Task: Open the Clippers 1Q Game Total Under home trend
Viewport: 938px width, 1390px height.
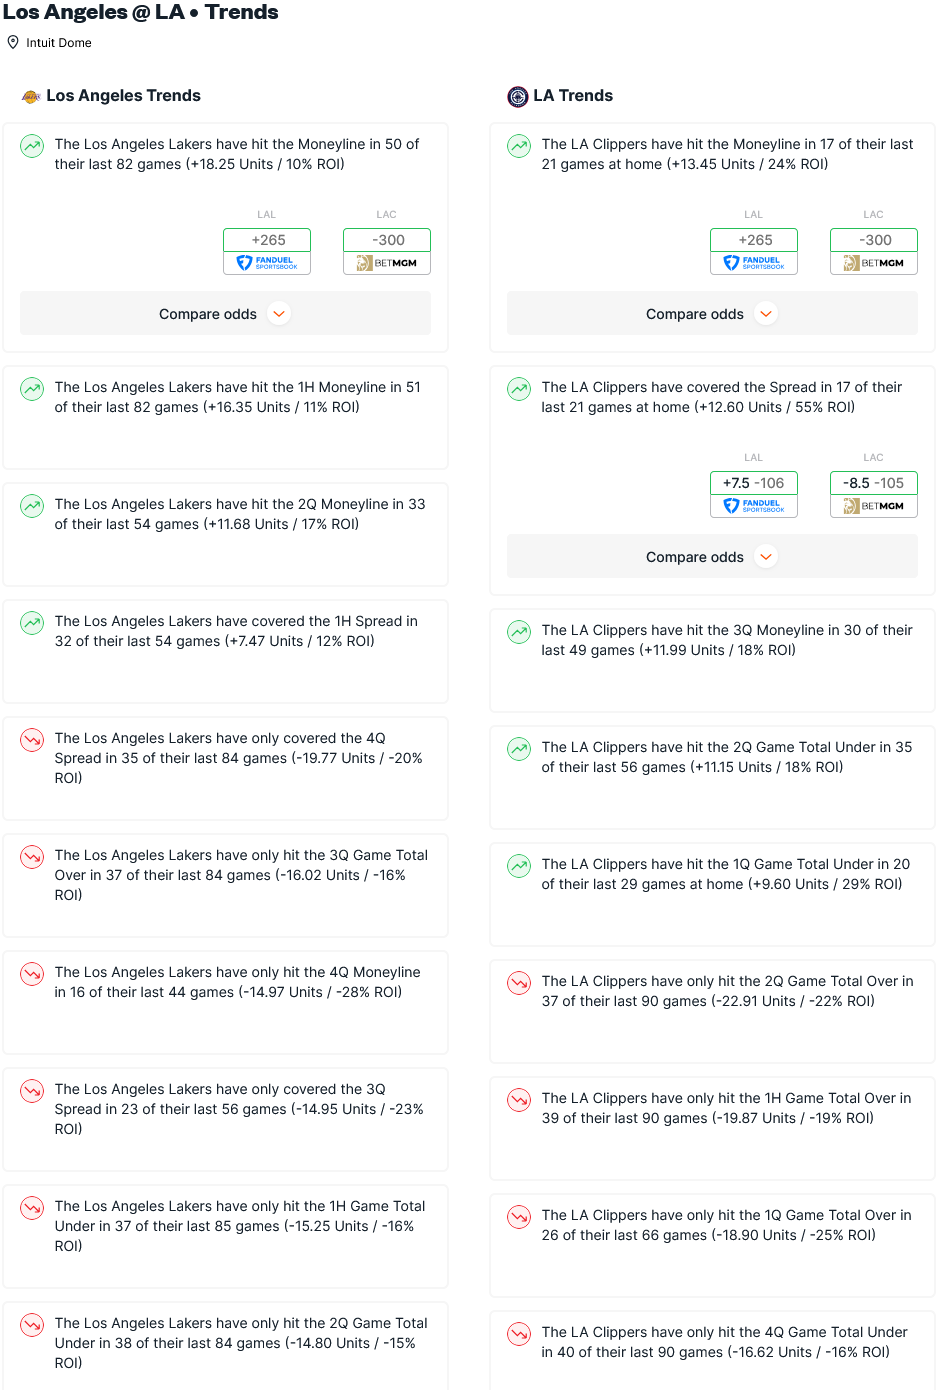Action: [x=712, y=895]
